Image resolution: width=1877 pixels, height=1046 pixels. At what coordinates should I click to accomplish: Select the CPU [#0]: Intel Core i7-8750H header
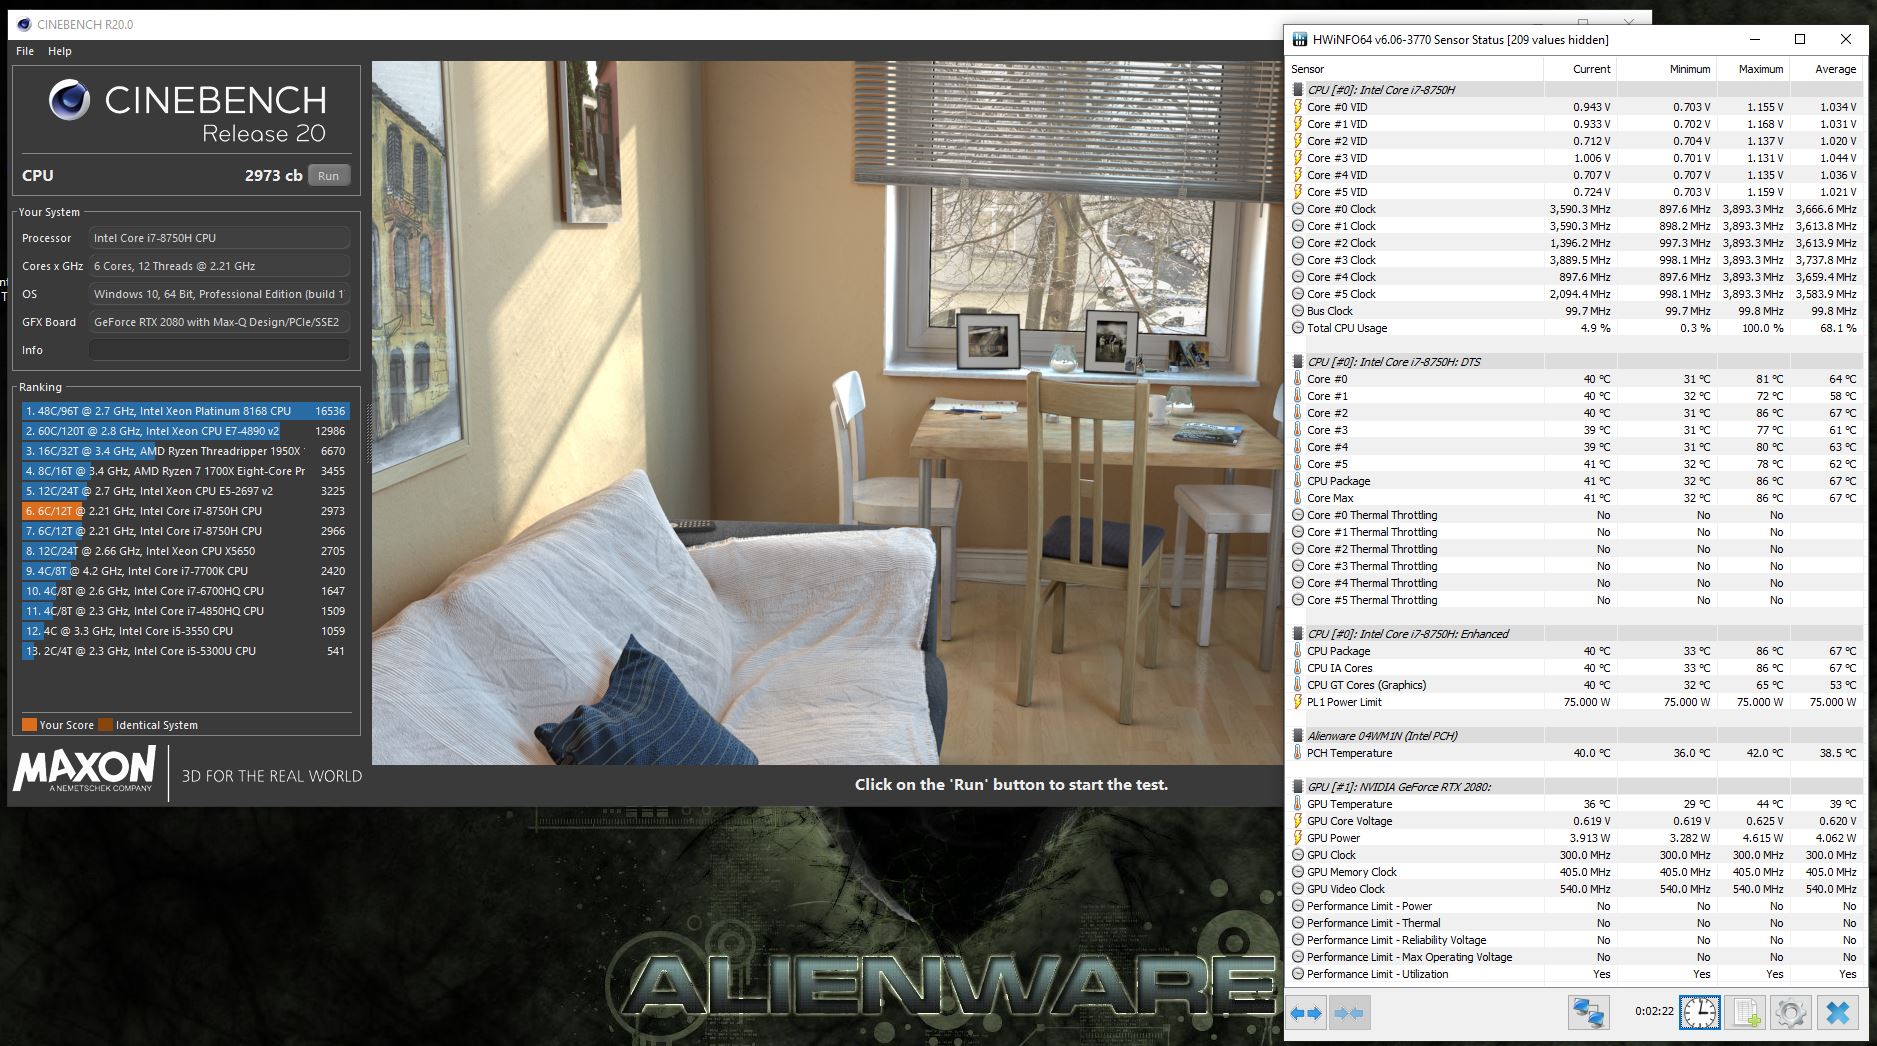click(1575, 90)
